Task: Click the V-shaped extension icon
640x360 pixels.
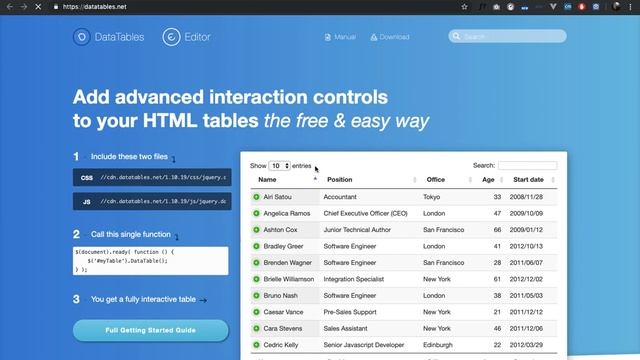Action: coord(553,7)
